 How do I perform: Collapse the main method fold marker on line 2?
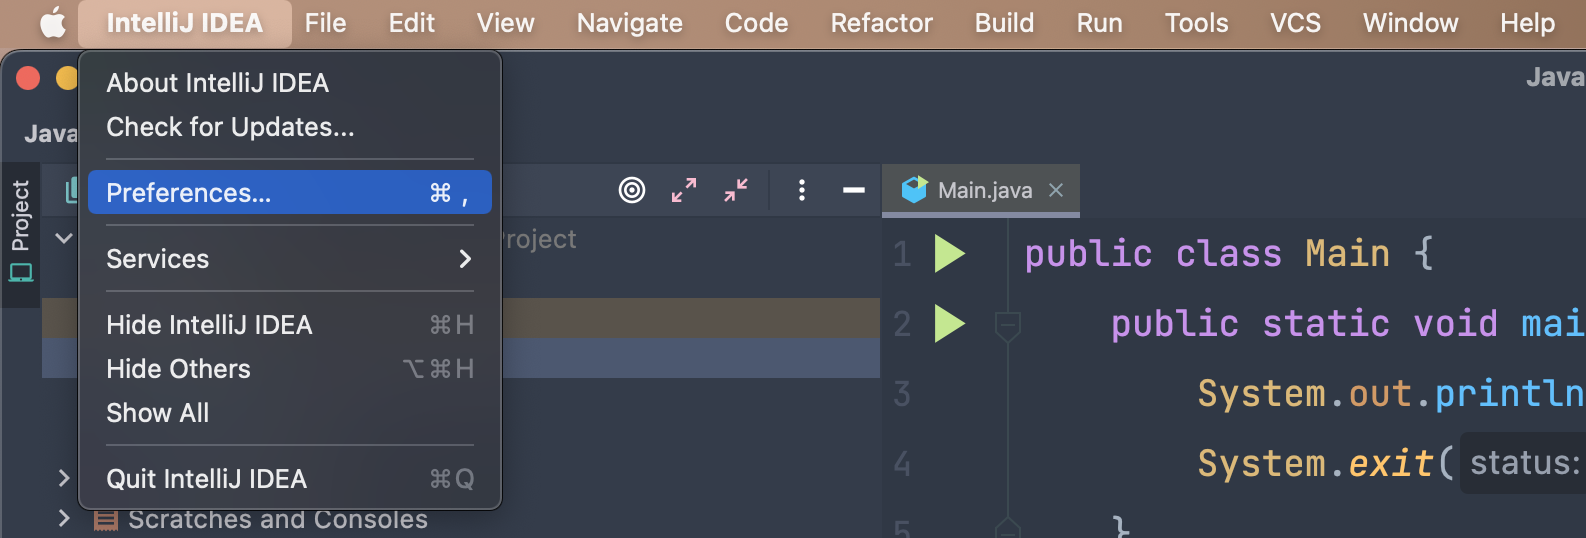tap(1007, 324)
